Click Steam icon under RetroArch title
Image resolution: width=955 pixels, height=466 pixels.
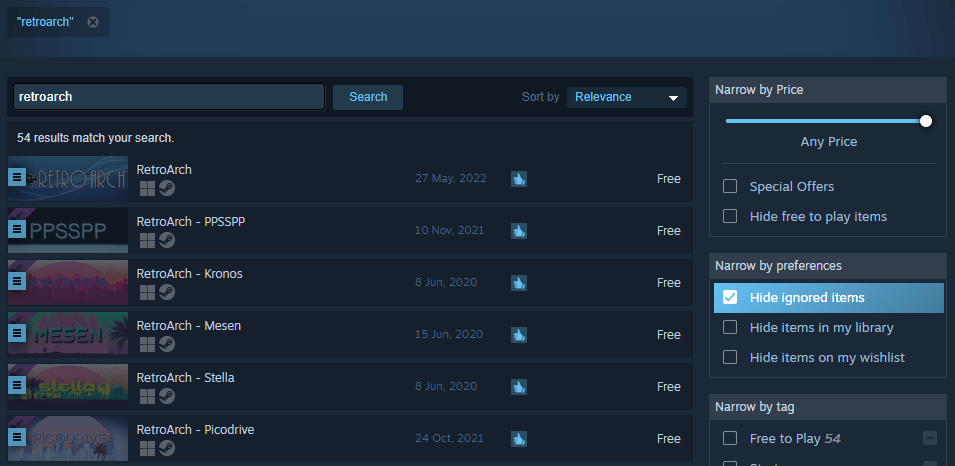click(167, 189)
